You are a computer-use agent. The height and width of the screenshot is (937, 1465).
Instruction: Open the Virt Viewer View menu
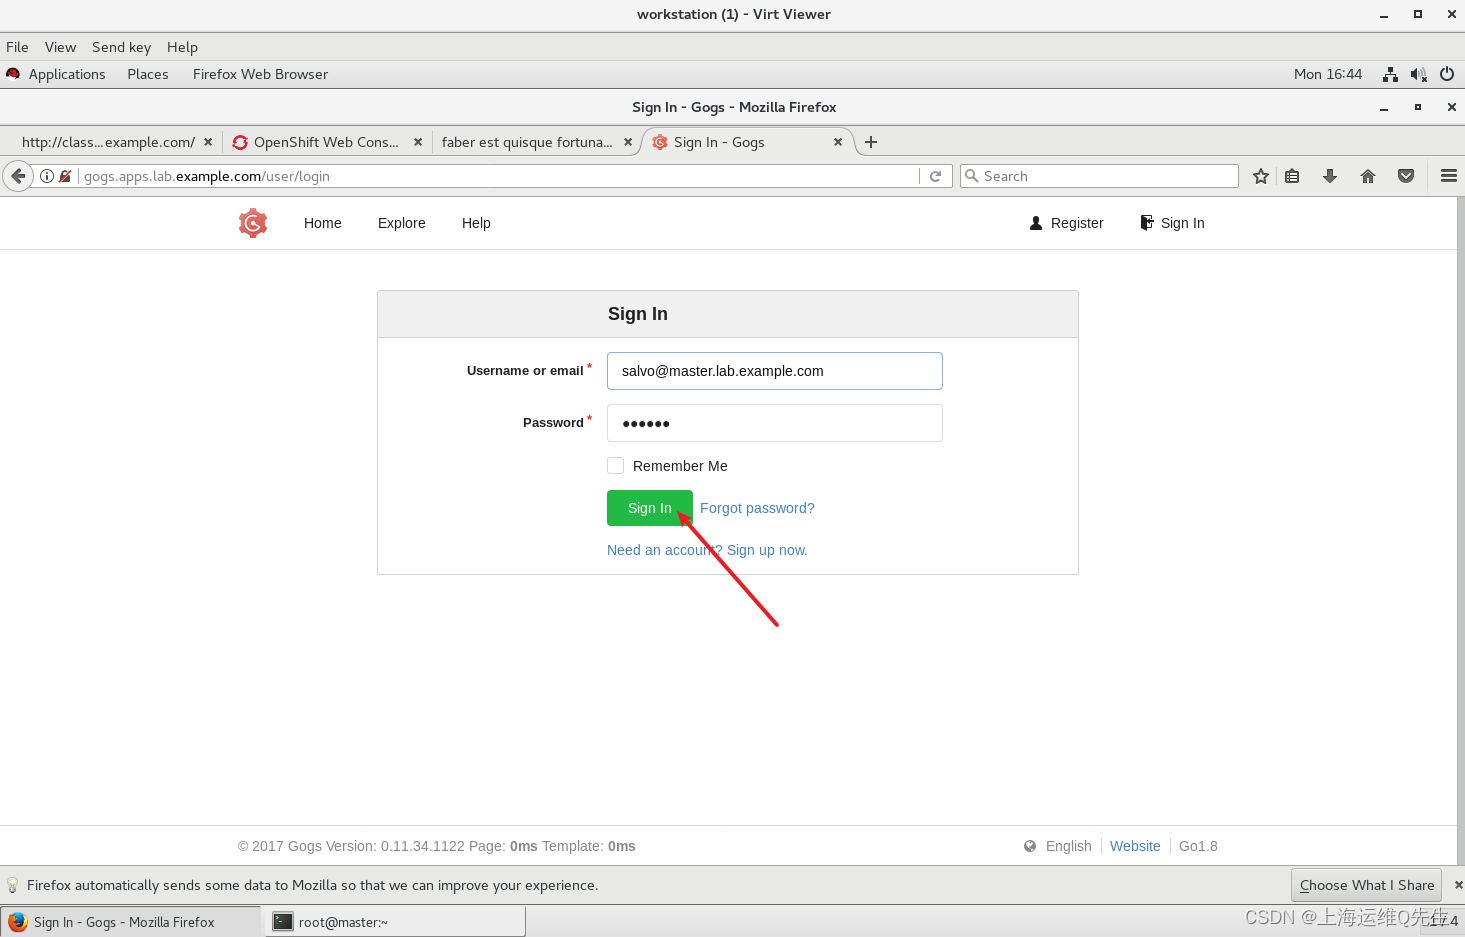[x=60, y=47]
